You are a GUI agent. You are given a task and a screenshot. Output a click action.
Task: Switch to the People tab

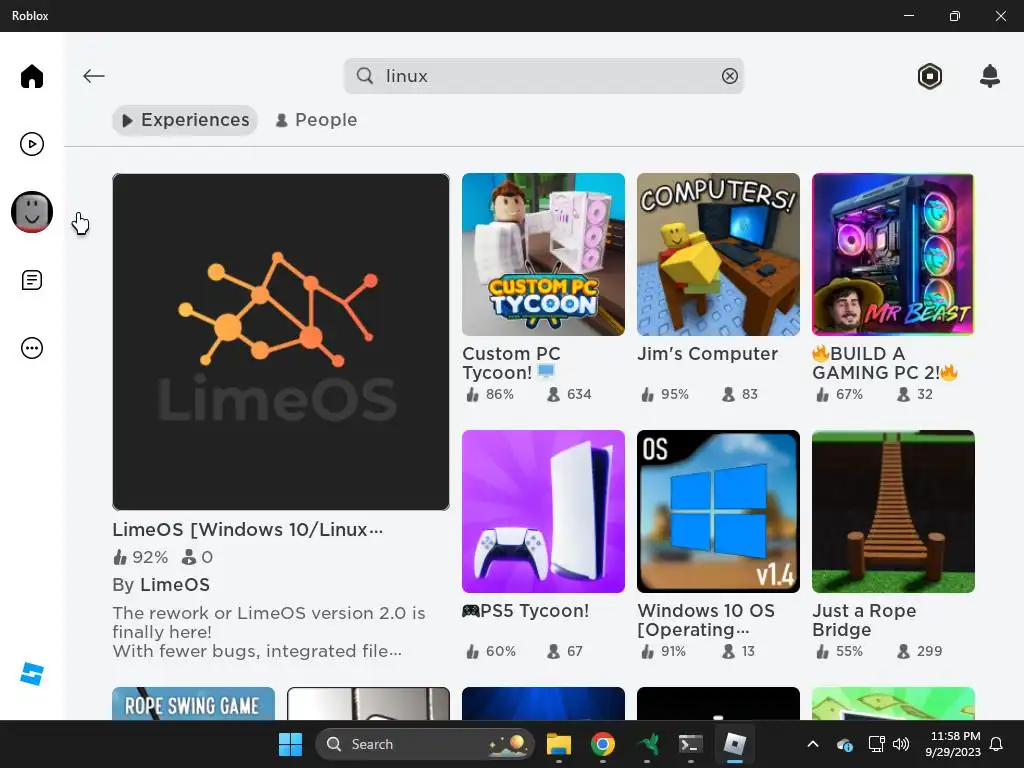(x=316, y=120)
